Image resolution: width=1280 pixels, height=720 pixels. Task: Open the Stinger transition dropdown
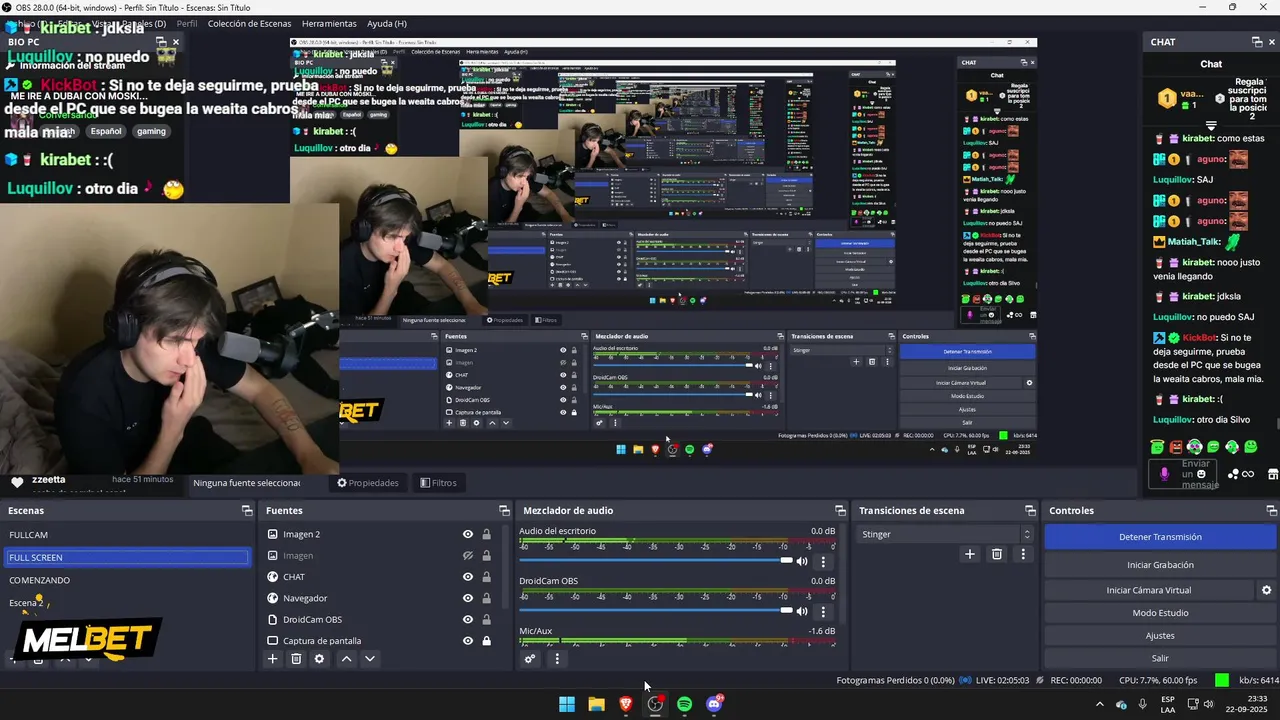point(944,534)
